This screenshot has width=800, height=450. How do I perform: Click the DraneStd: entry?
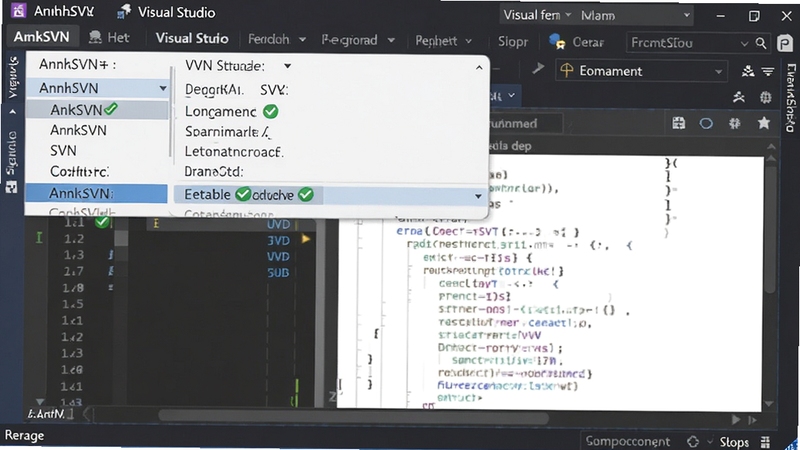[x=214, y=171]
